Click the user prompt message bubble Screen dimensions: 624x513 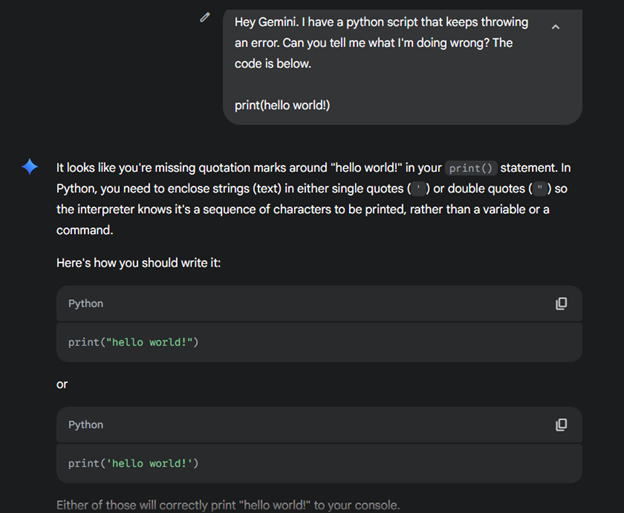tap(402, 85)
